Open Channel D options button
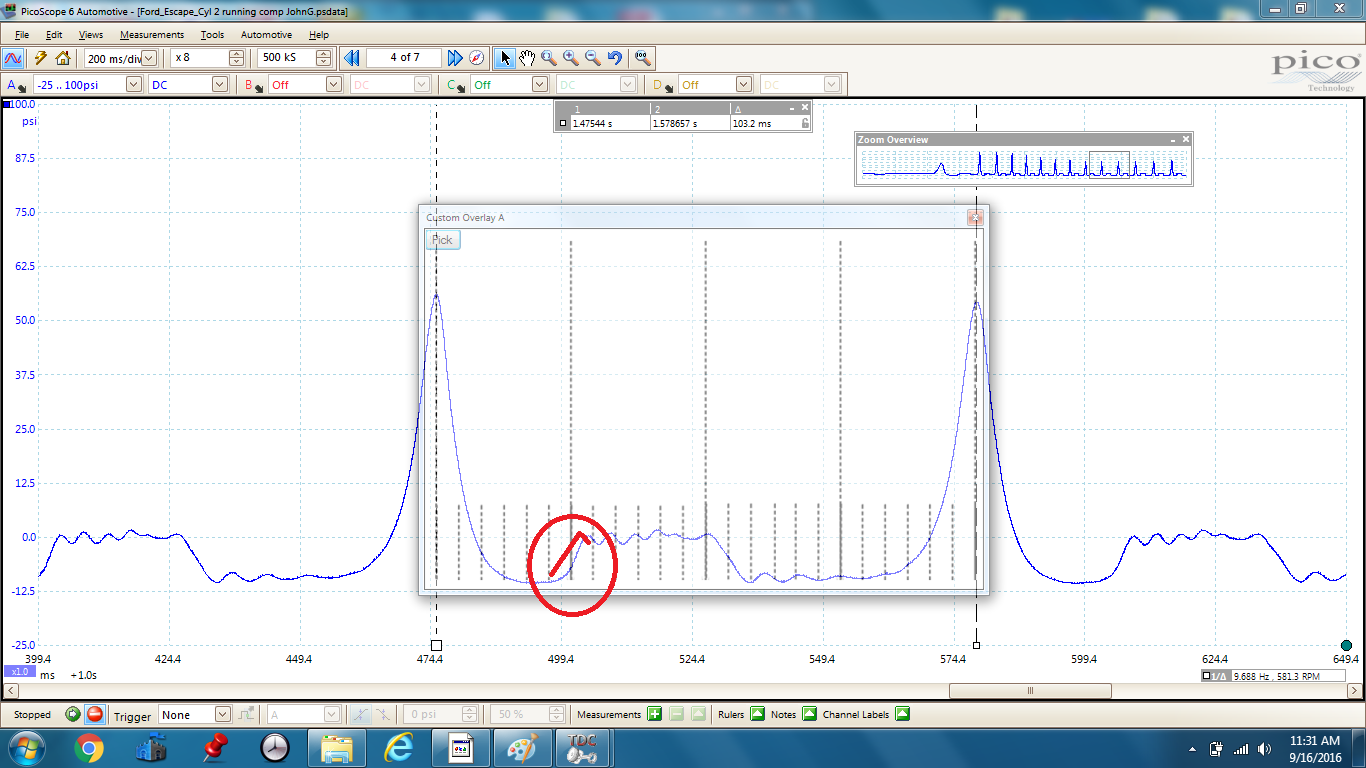Viewport: 1366px width, 768px height. click(662, 85)
